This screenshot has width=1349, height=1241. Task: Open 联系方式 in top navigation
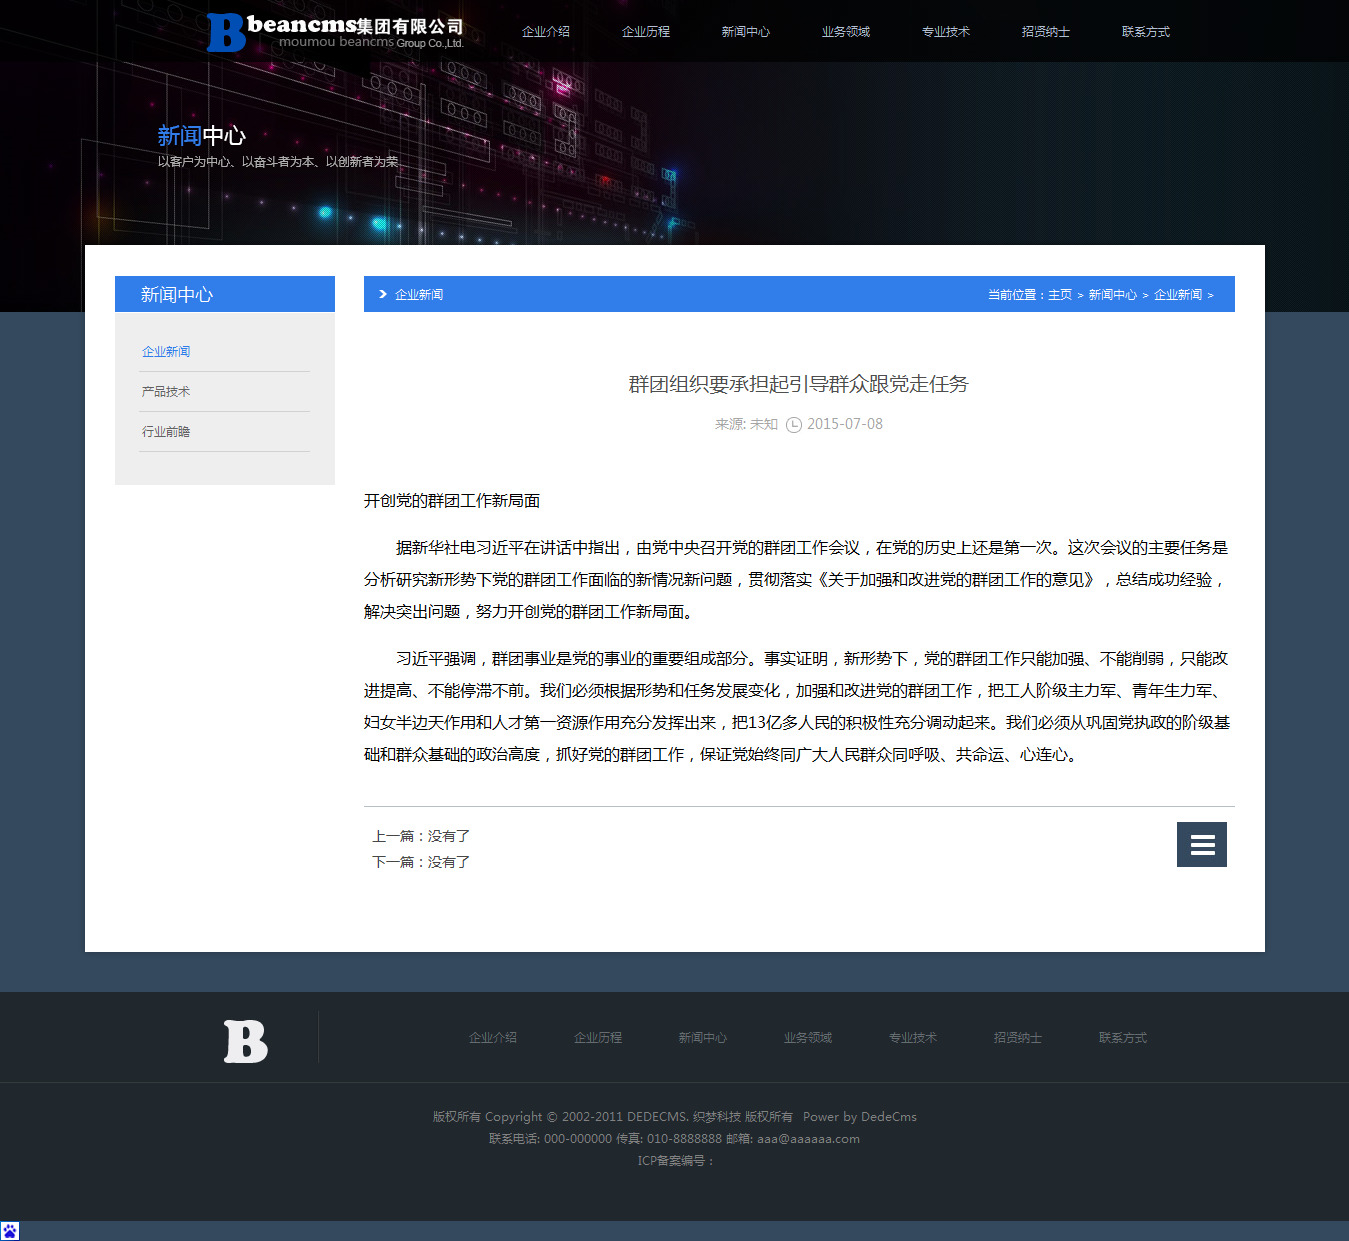pos(1146,32)
